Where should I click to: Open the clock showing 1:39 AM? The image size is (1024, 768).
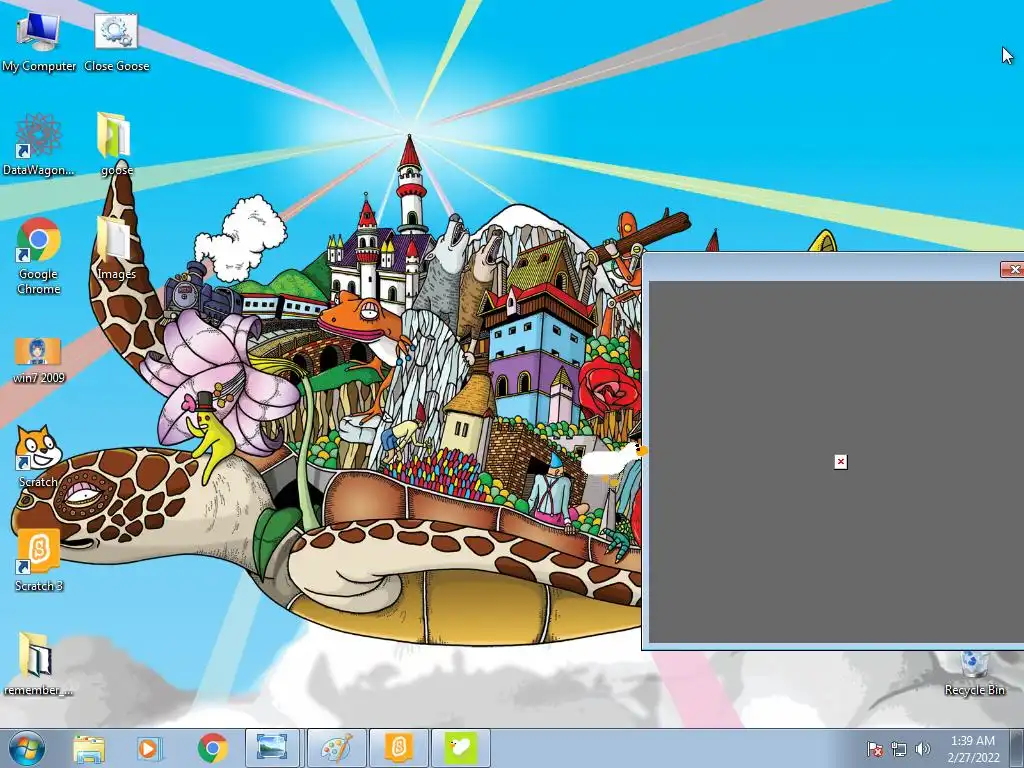[973, 749]
